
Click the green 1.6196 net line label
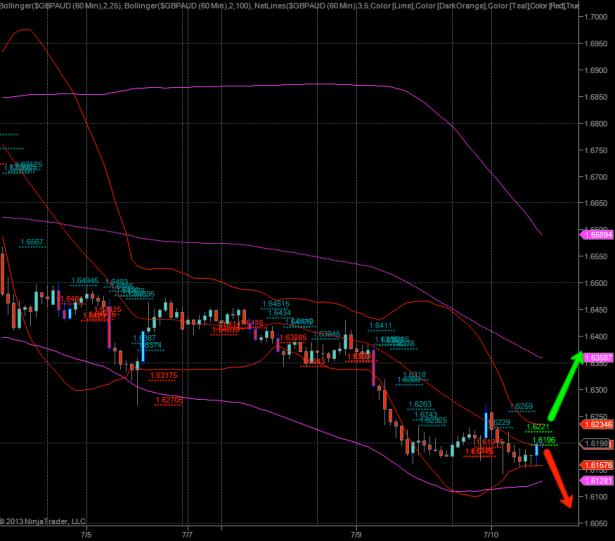tap(543, 440)
